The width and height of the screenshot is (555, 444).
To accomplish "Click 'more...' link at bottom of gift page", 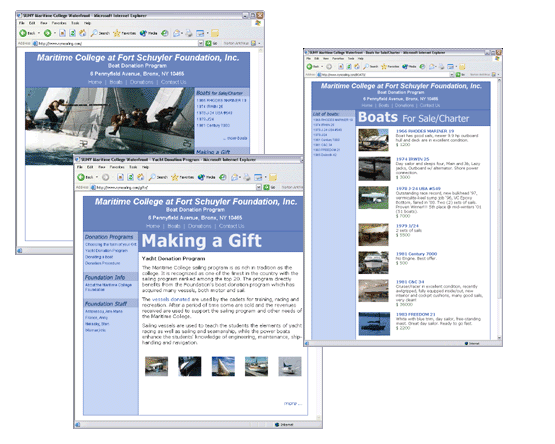I will (x=293, y=403).
